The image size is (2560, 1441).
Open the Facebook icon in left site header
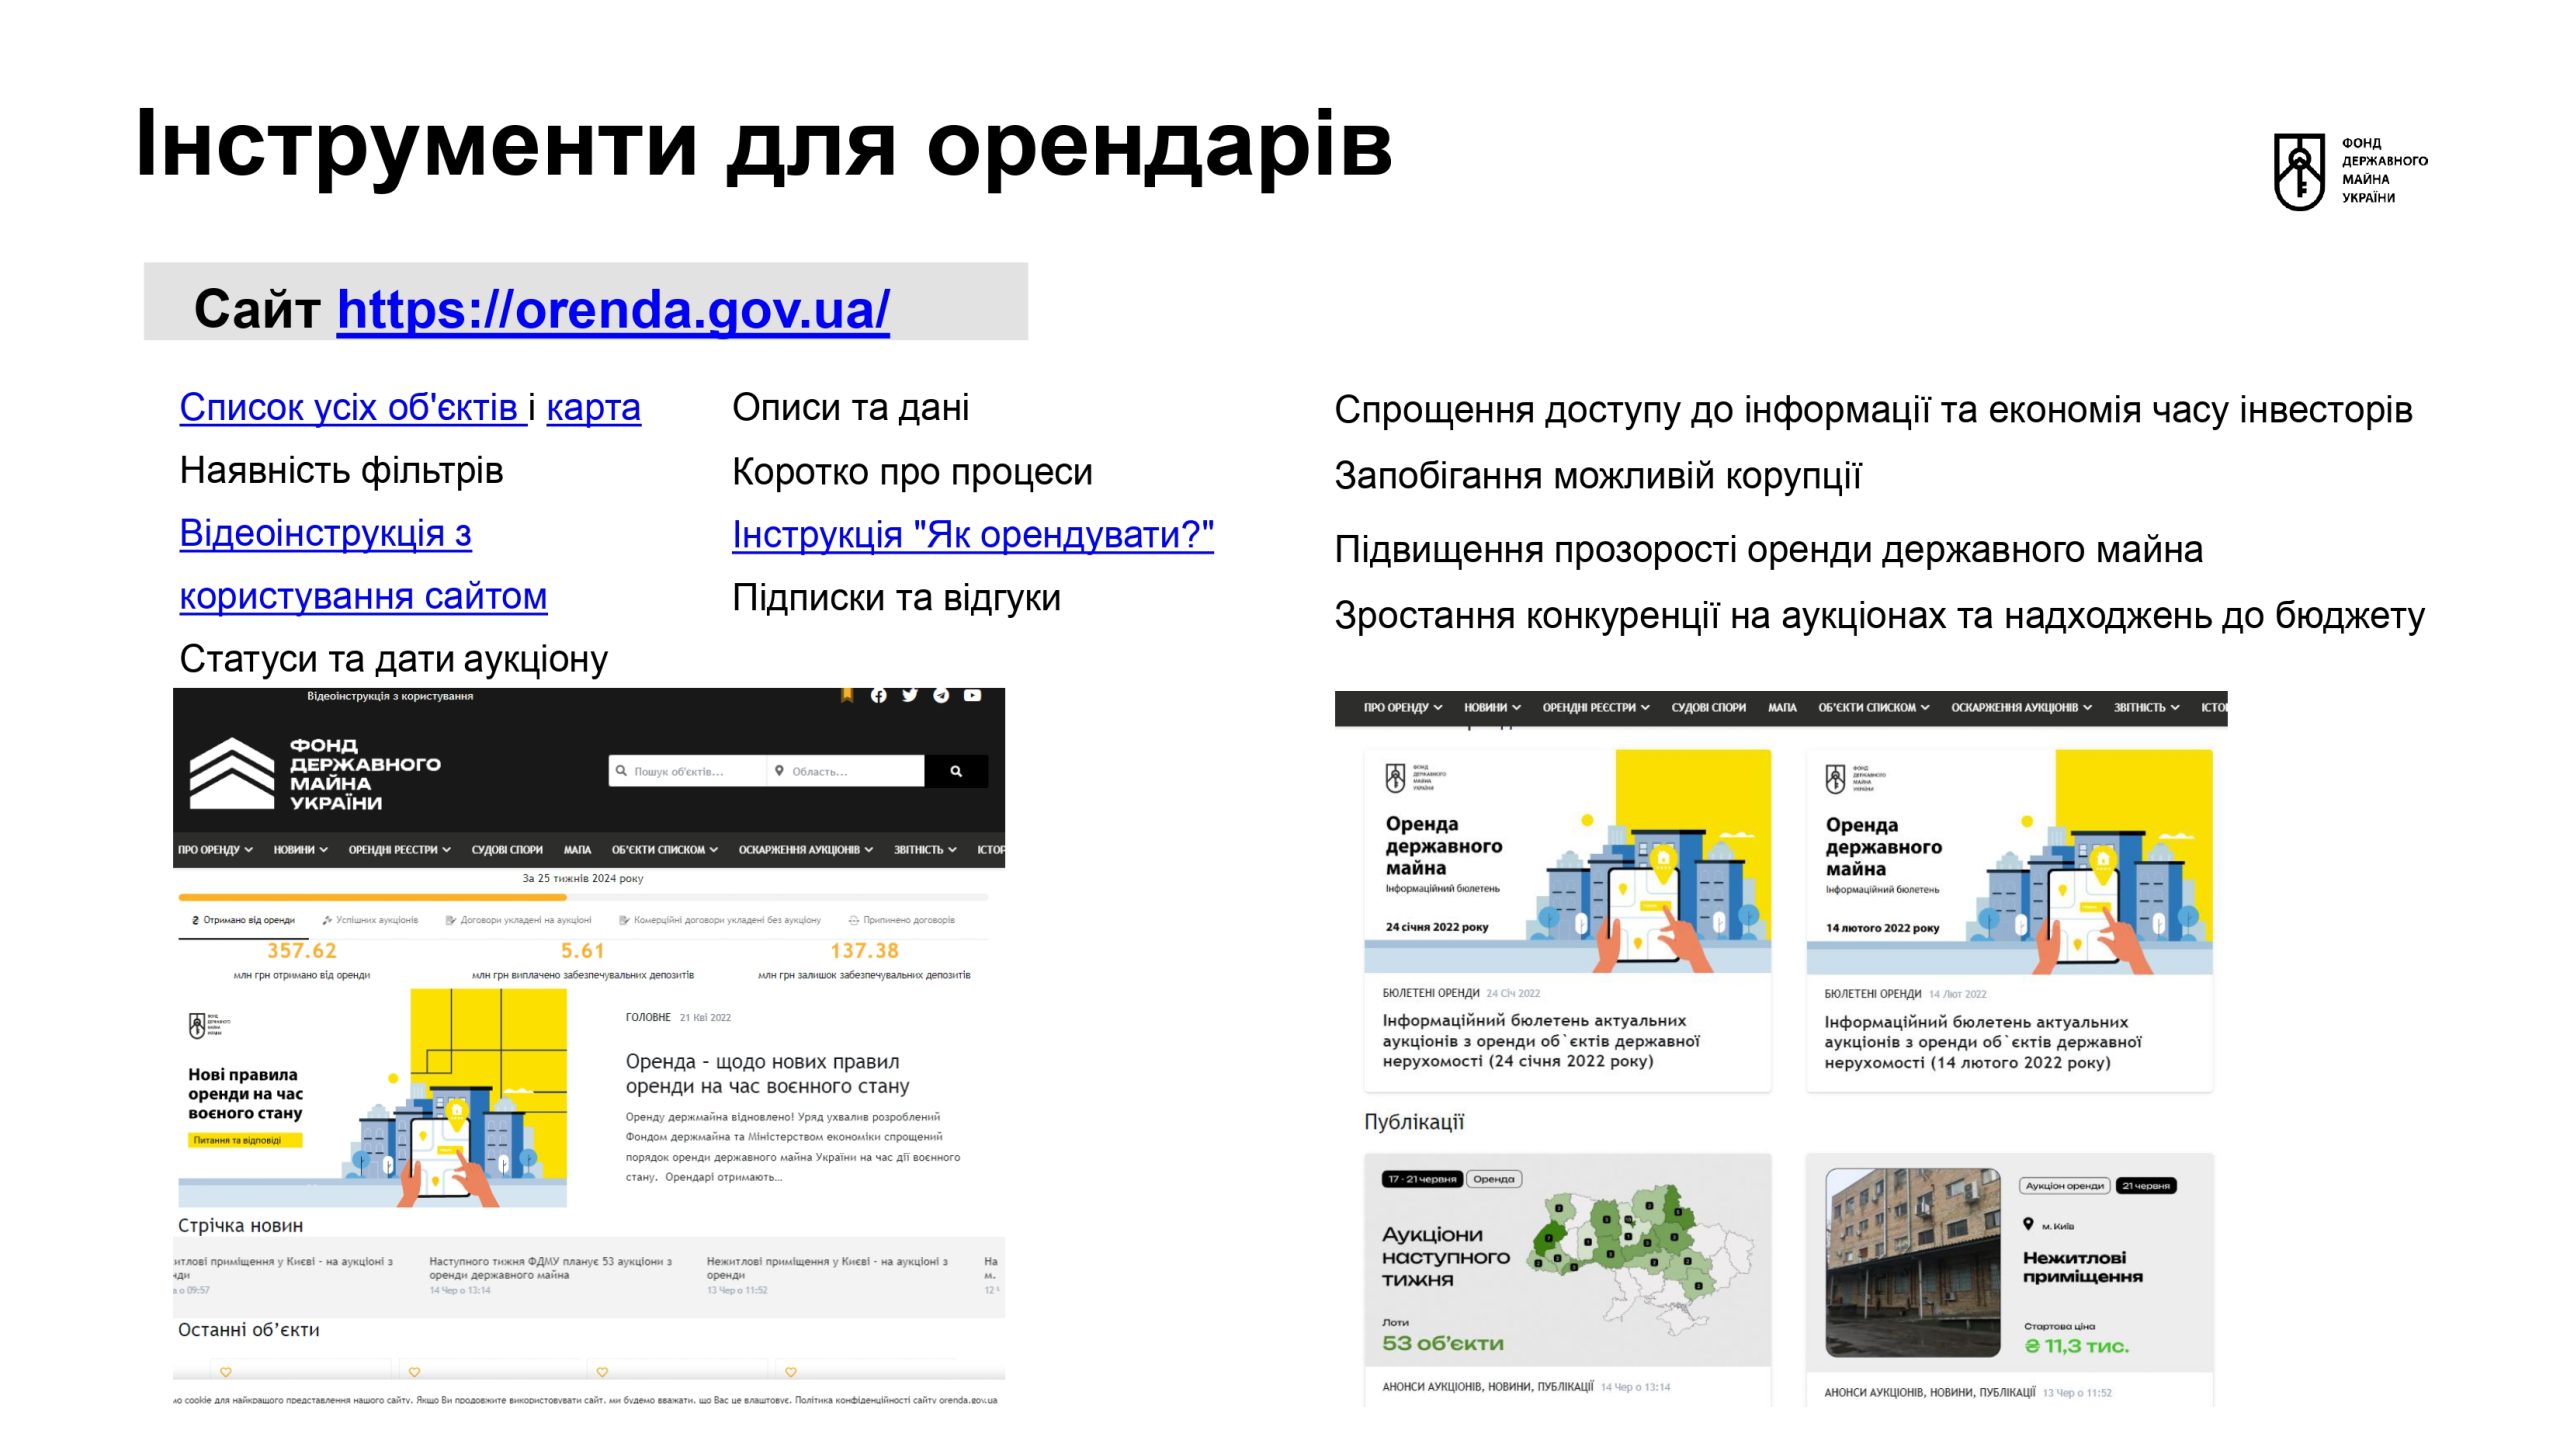coord(878,695)
